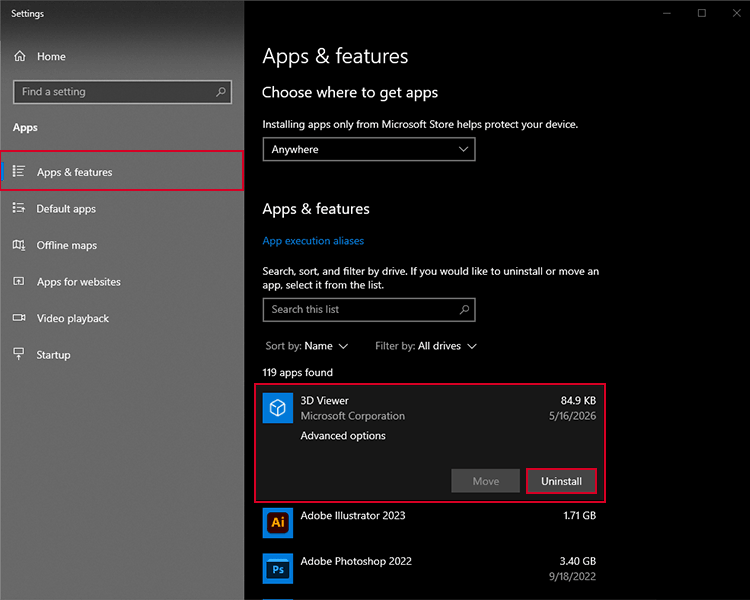Screen dimensions: 750x600
Task: Maximize the Settings window
Action: tap(702, 13)
